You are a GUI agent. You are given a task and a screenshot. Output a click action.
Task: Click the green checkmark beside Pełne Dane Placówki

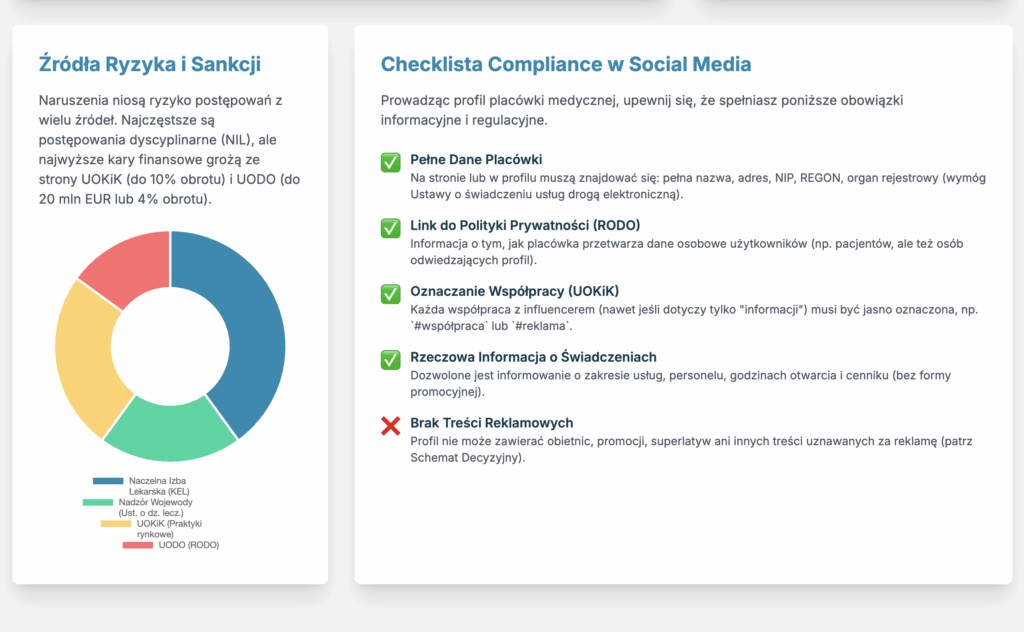[x=390, y=162]
